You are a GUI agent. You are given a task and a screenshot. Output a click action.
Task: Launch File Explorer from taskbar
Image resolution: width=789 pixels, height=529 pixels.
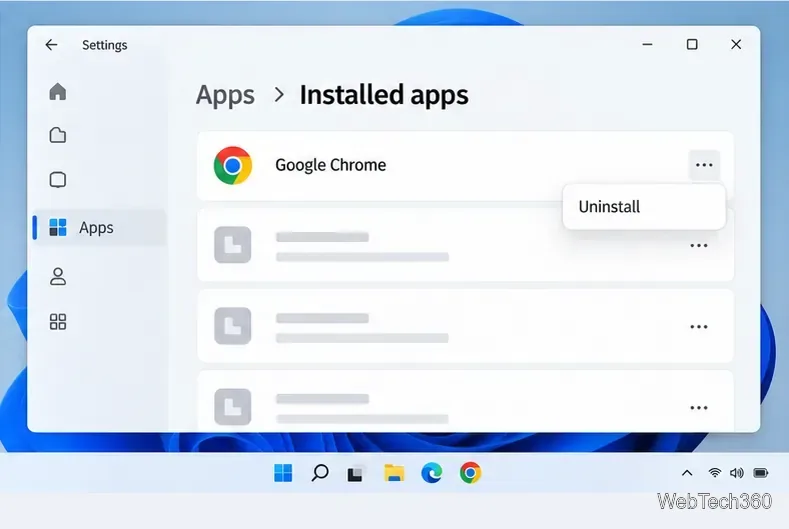click(394, 473)
